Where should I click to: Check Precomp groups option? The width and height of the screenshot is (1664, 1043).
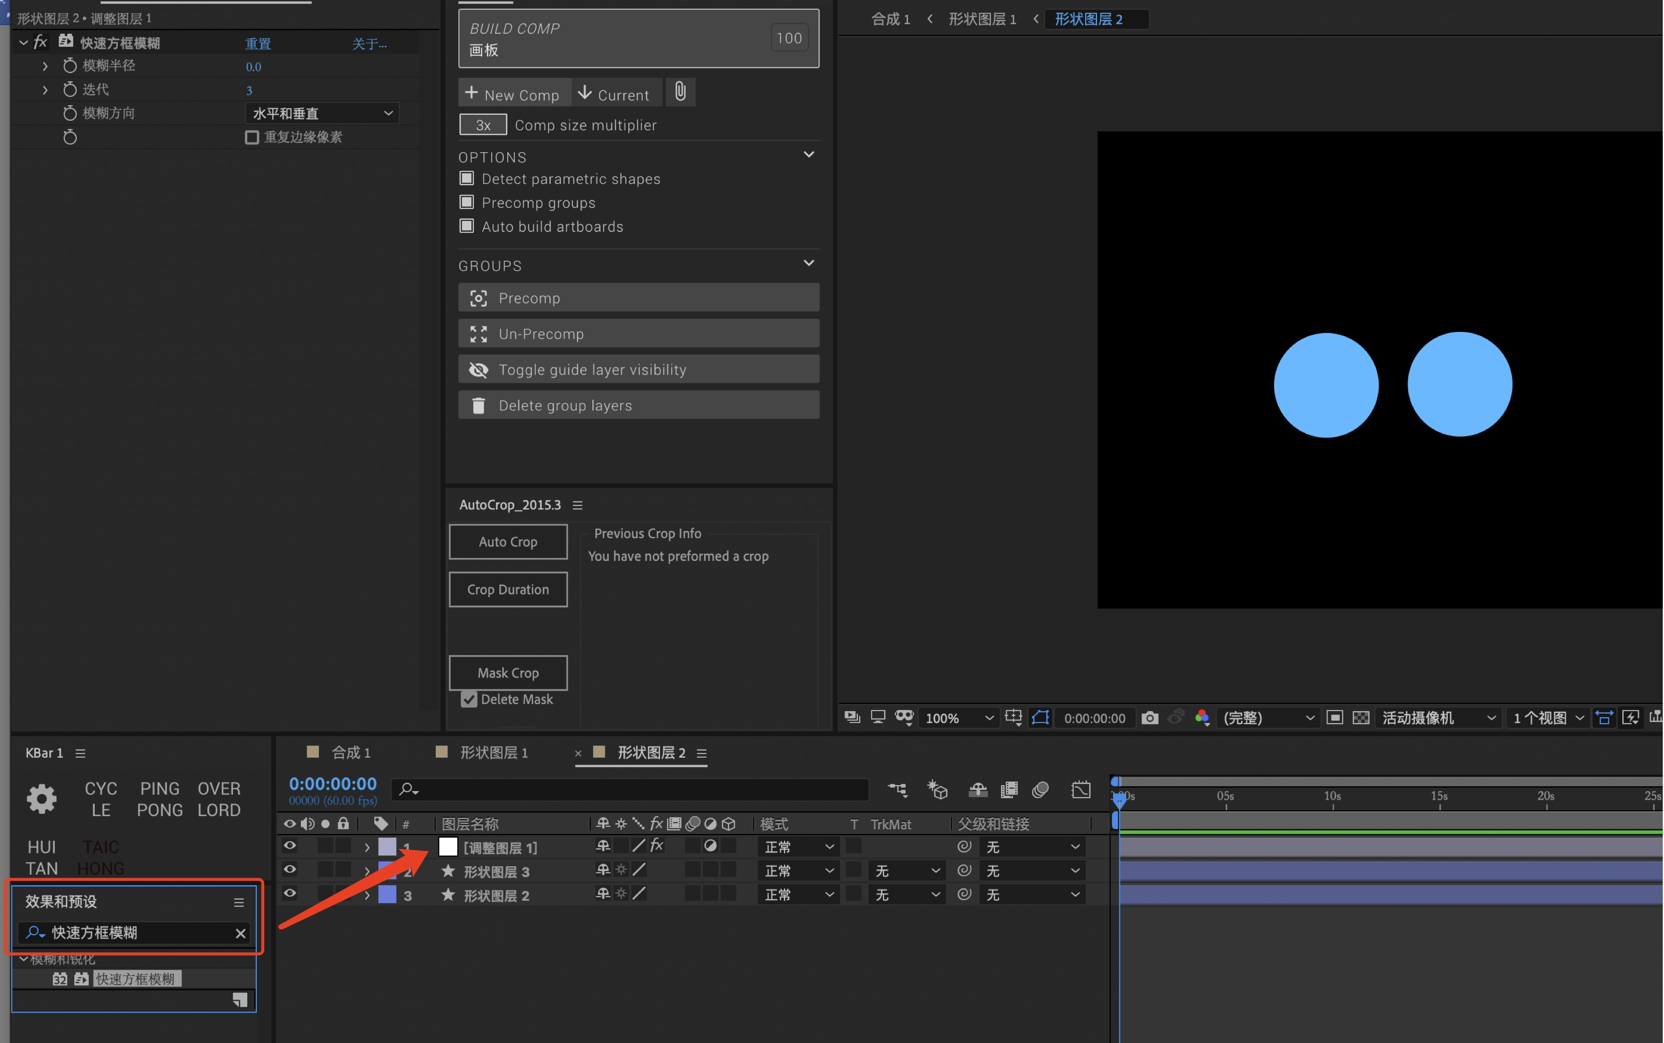coord(466,202)
